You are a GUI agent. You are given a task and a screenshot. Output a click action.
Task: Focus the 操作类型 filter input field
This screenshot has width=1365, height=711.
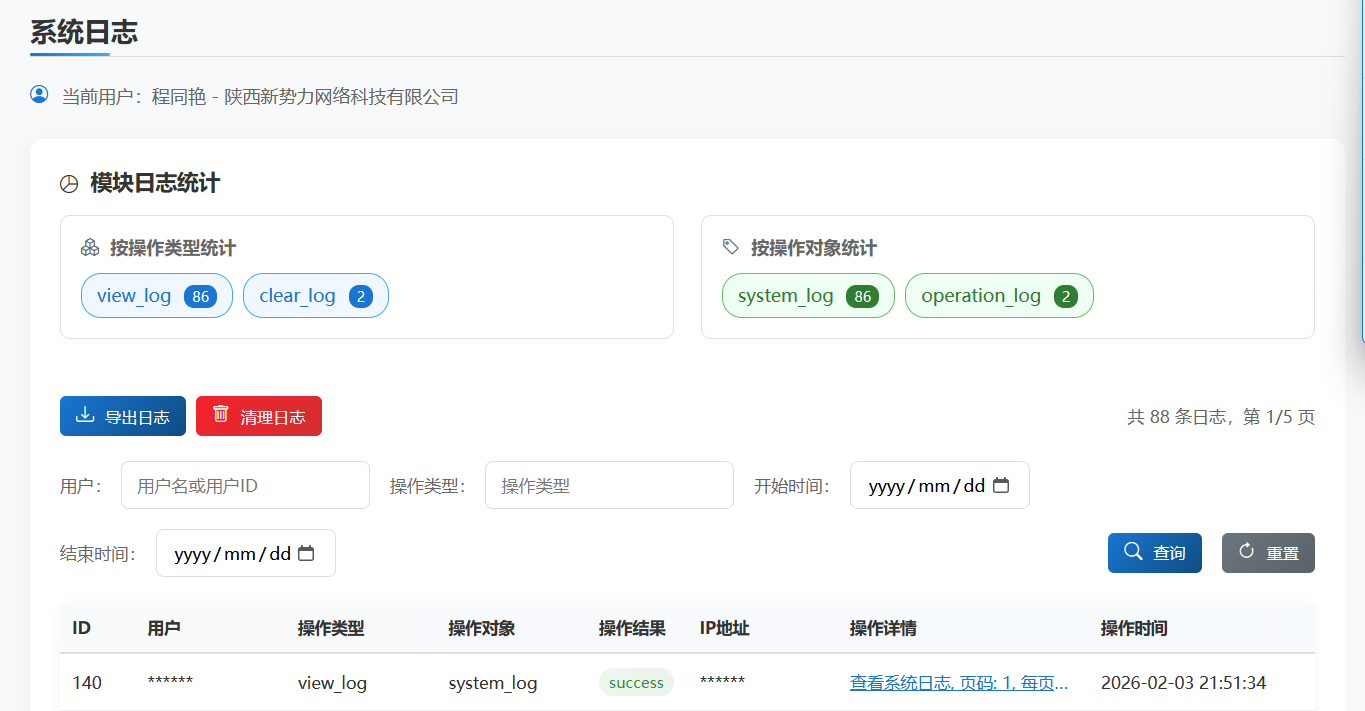tap(608, 485)
